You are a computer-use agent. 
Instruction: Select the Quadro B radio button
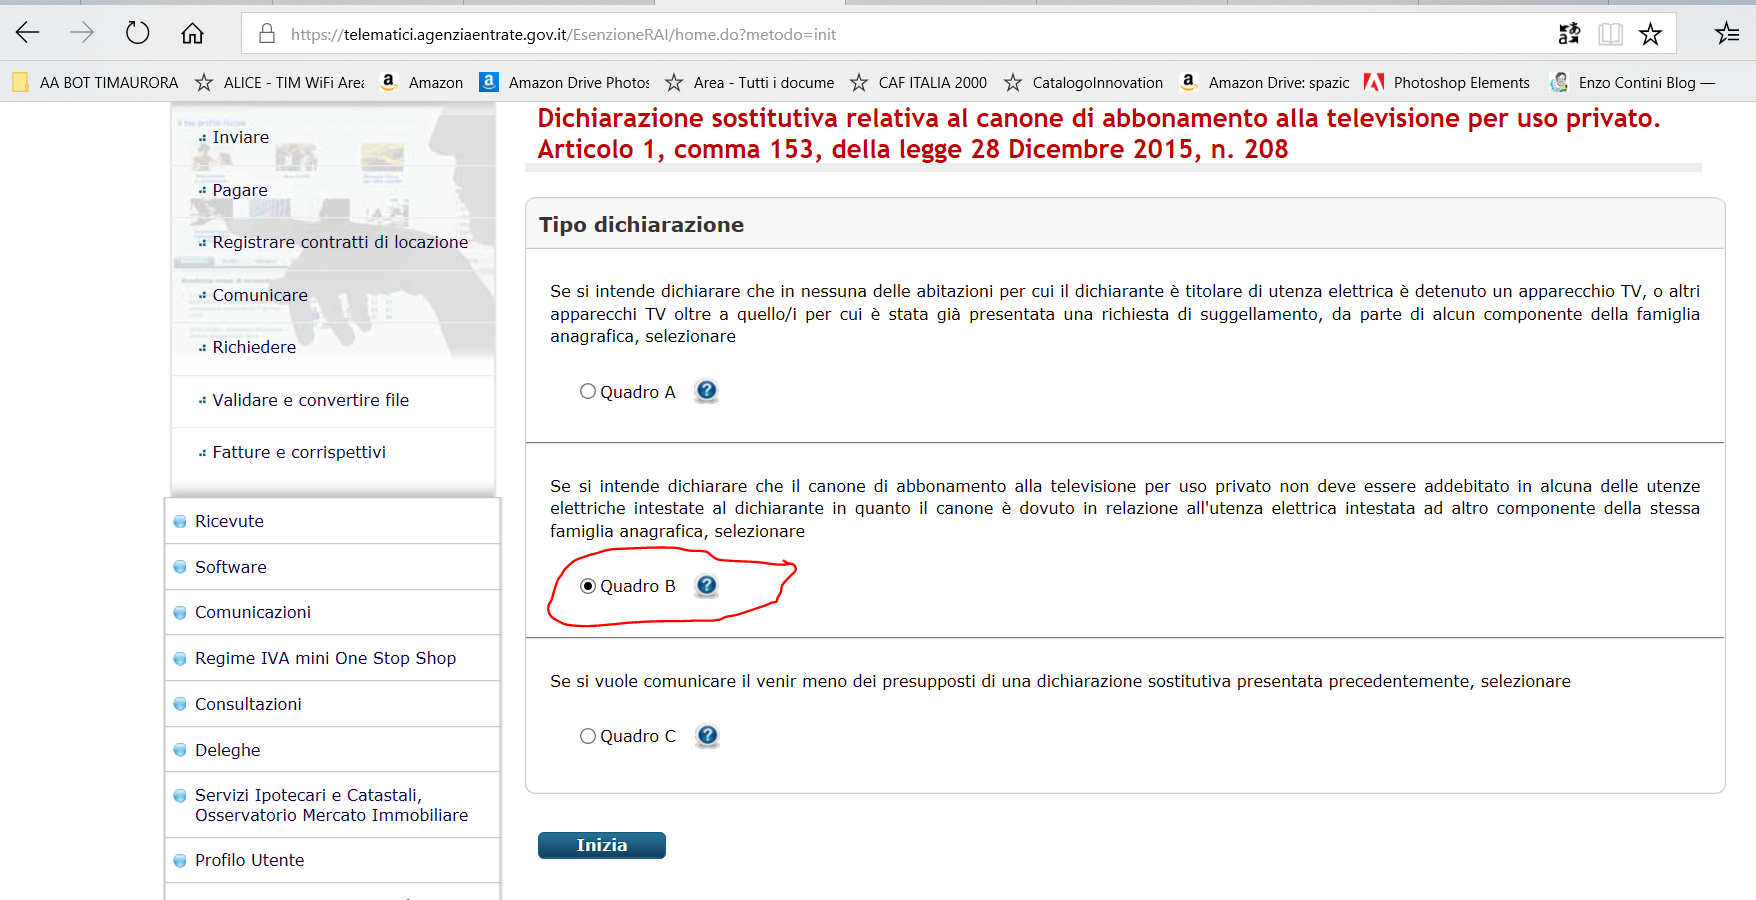click(x=588, y=586)
